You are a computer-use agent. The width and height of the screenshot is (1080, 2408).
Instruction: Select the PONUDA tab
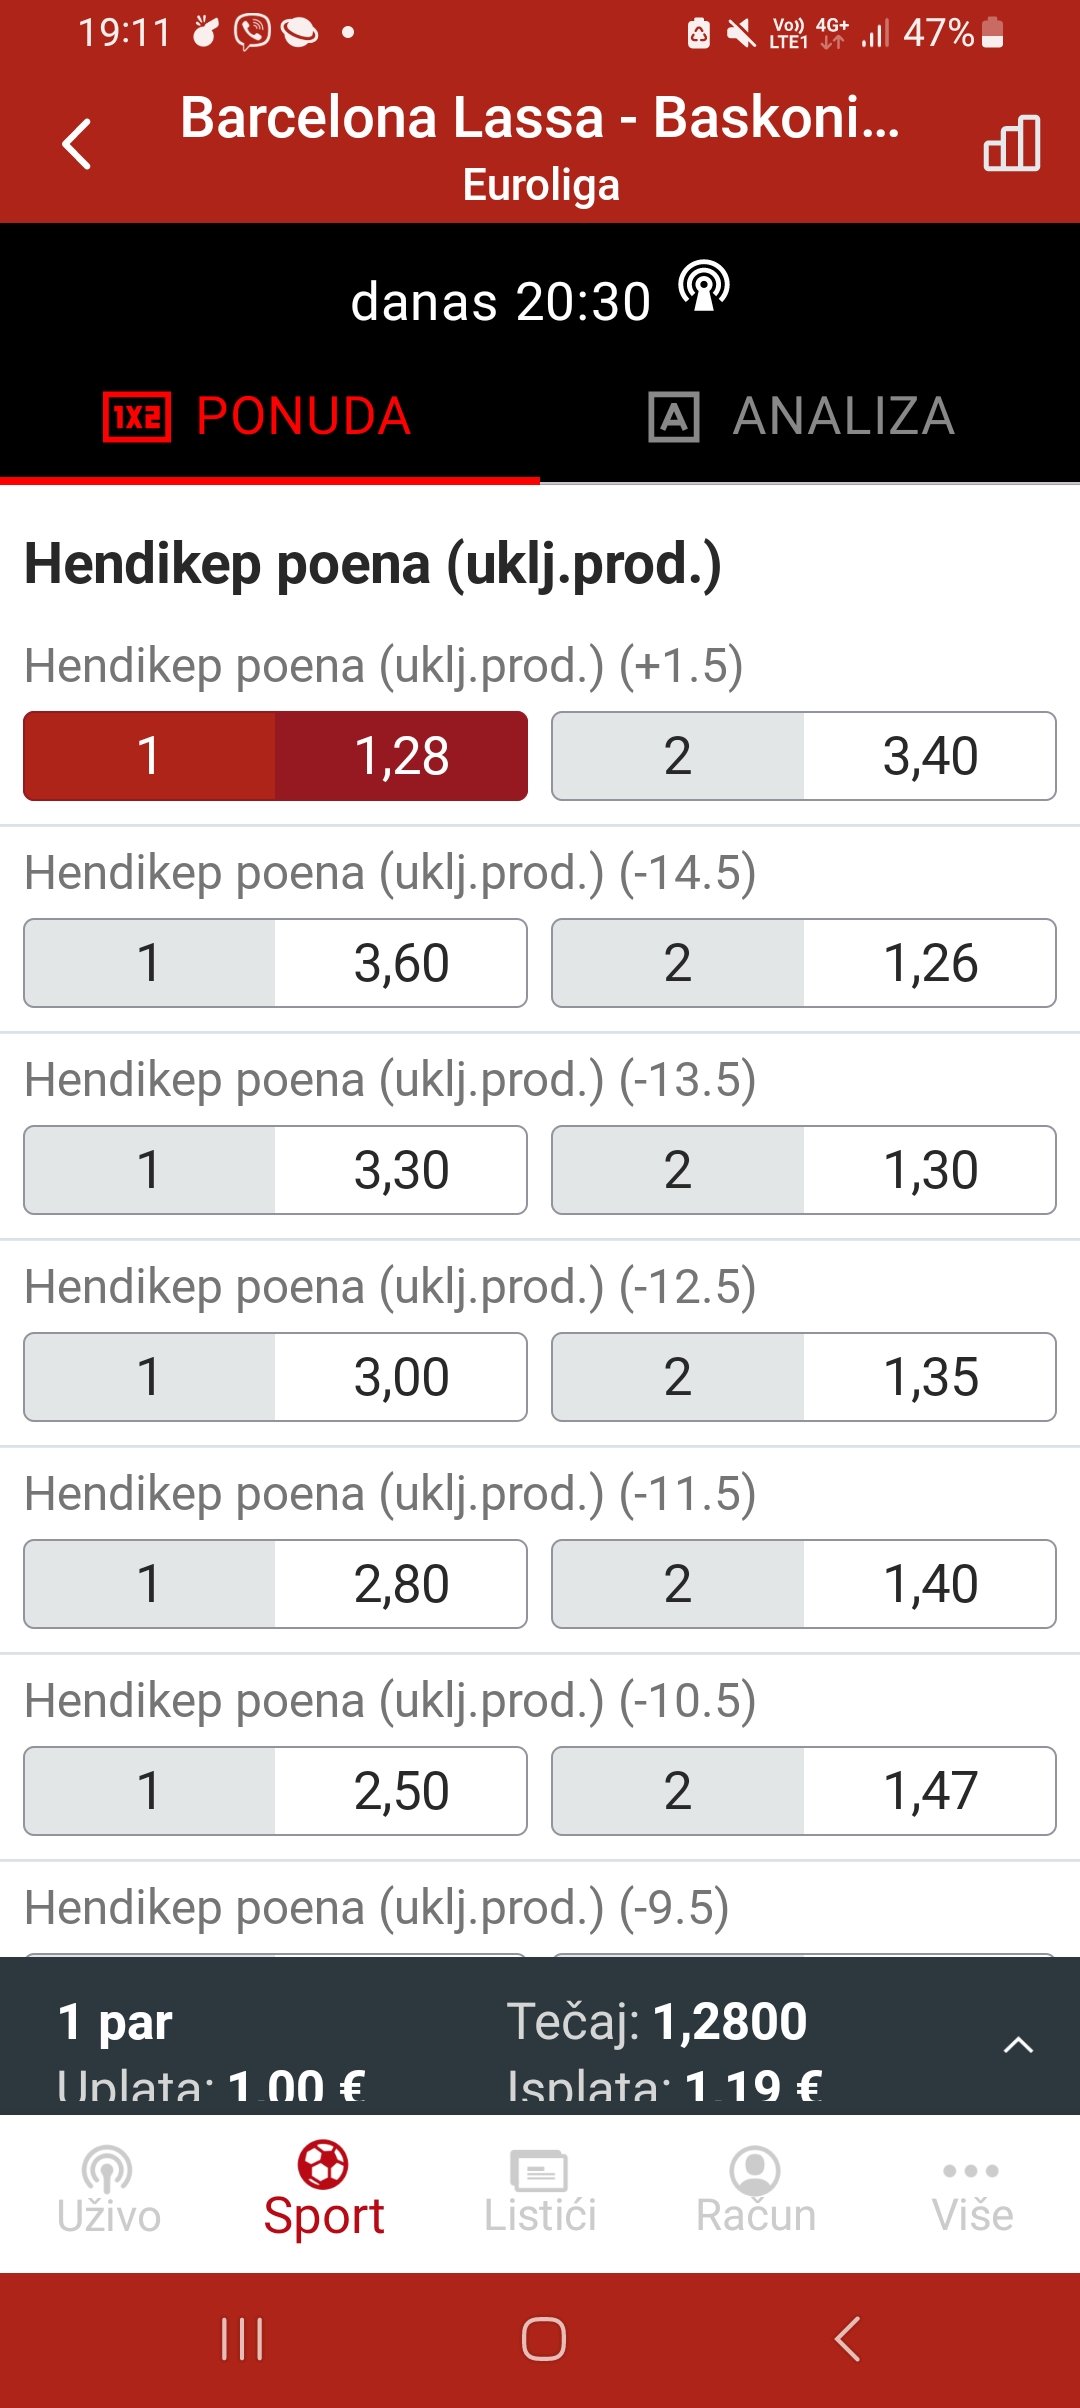258,416
